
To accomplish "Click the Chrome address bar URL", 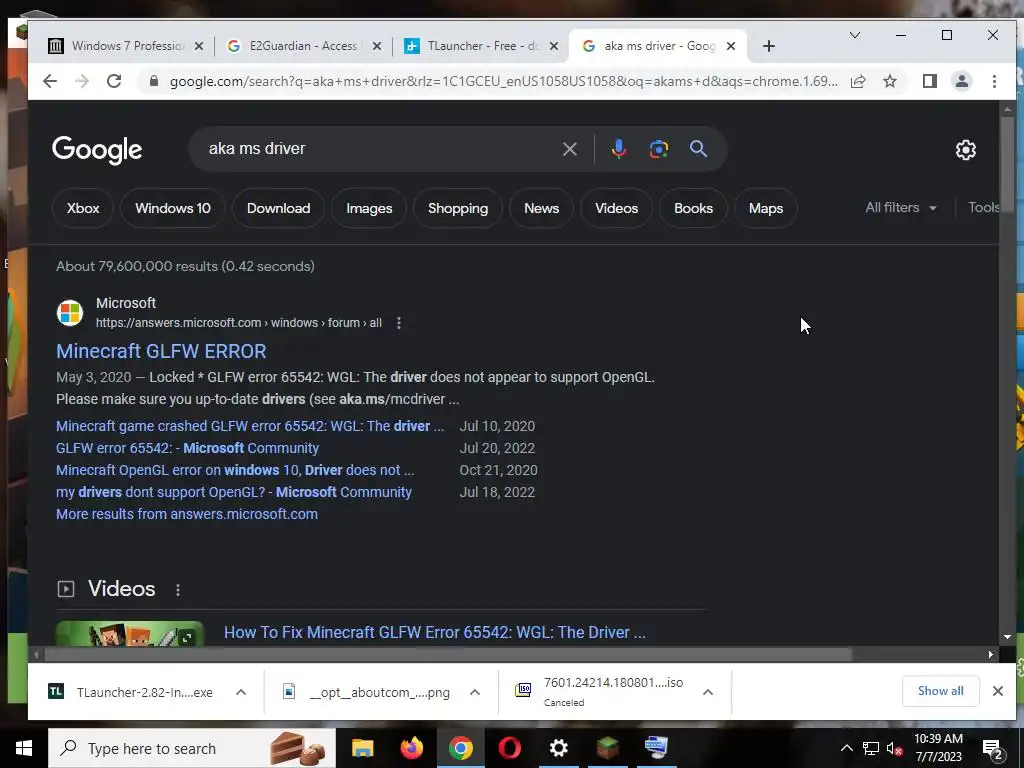I will [503, 82].
